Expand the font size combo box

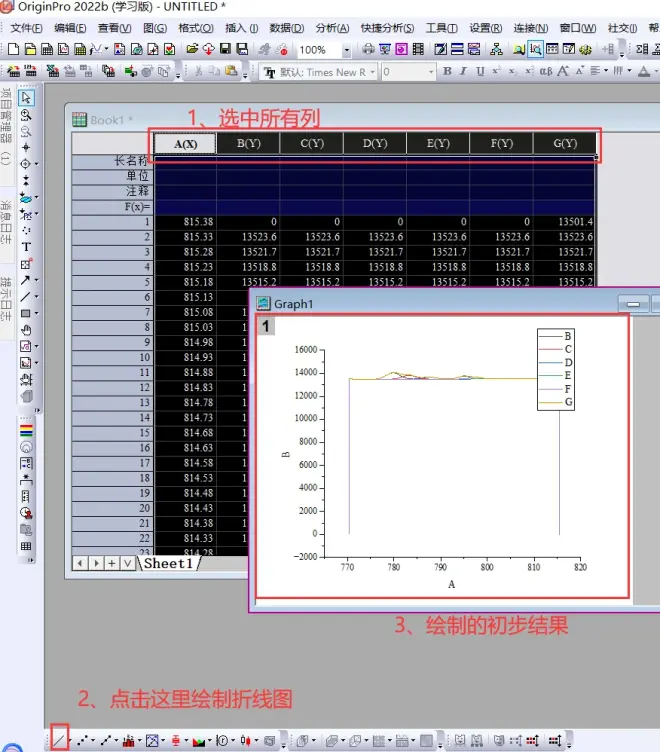point(429,72)
